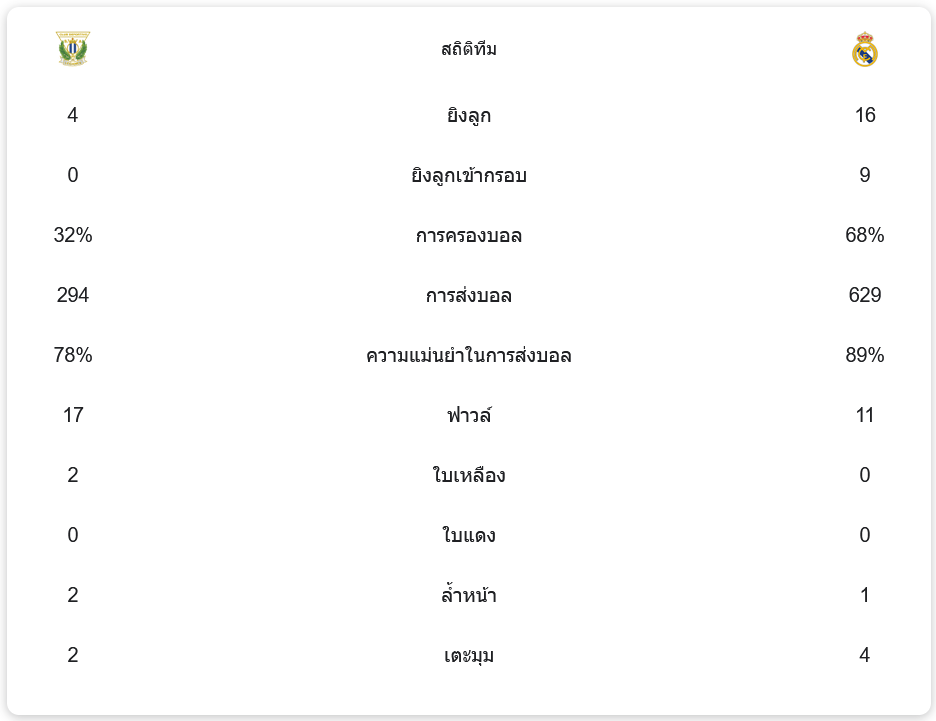Click the 68% possession value
936x721 pixels.
865,235
